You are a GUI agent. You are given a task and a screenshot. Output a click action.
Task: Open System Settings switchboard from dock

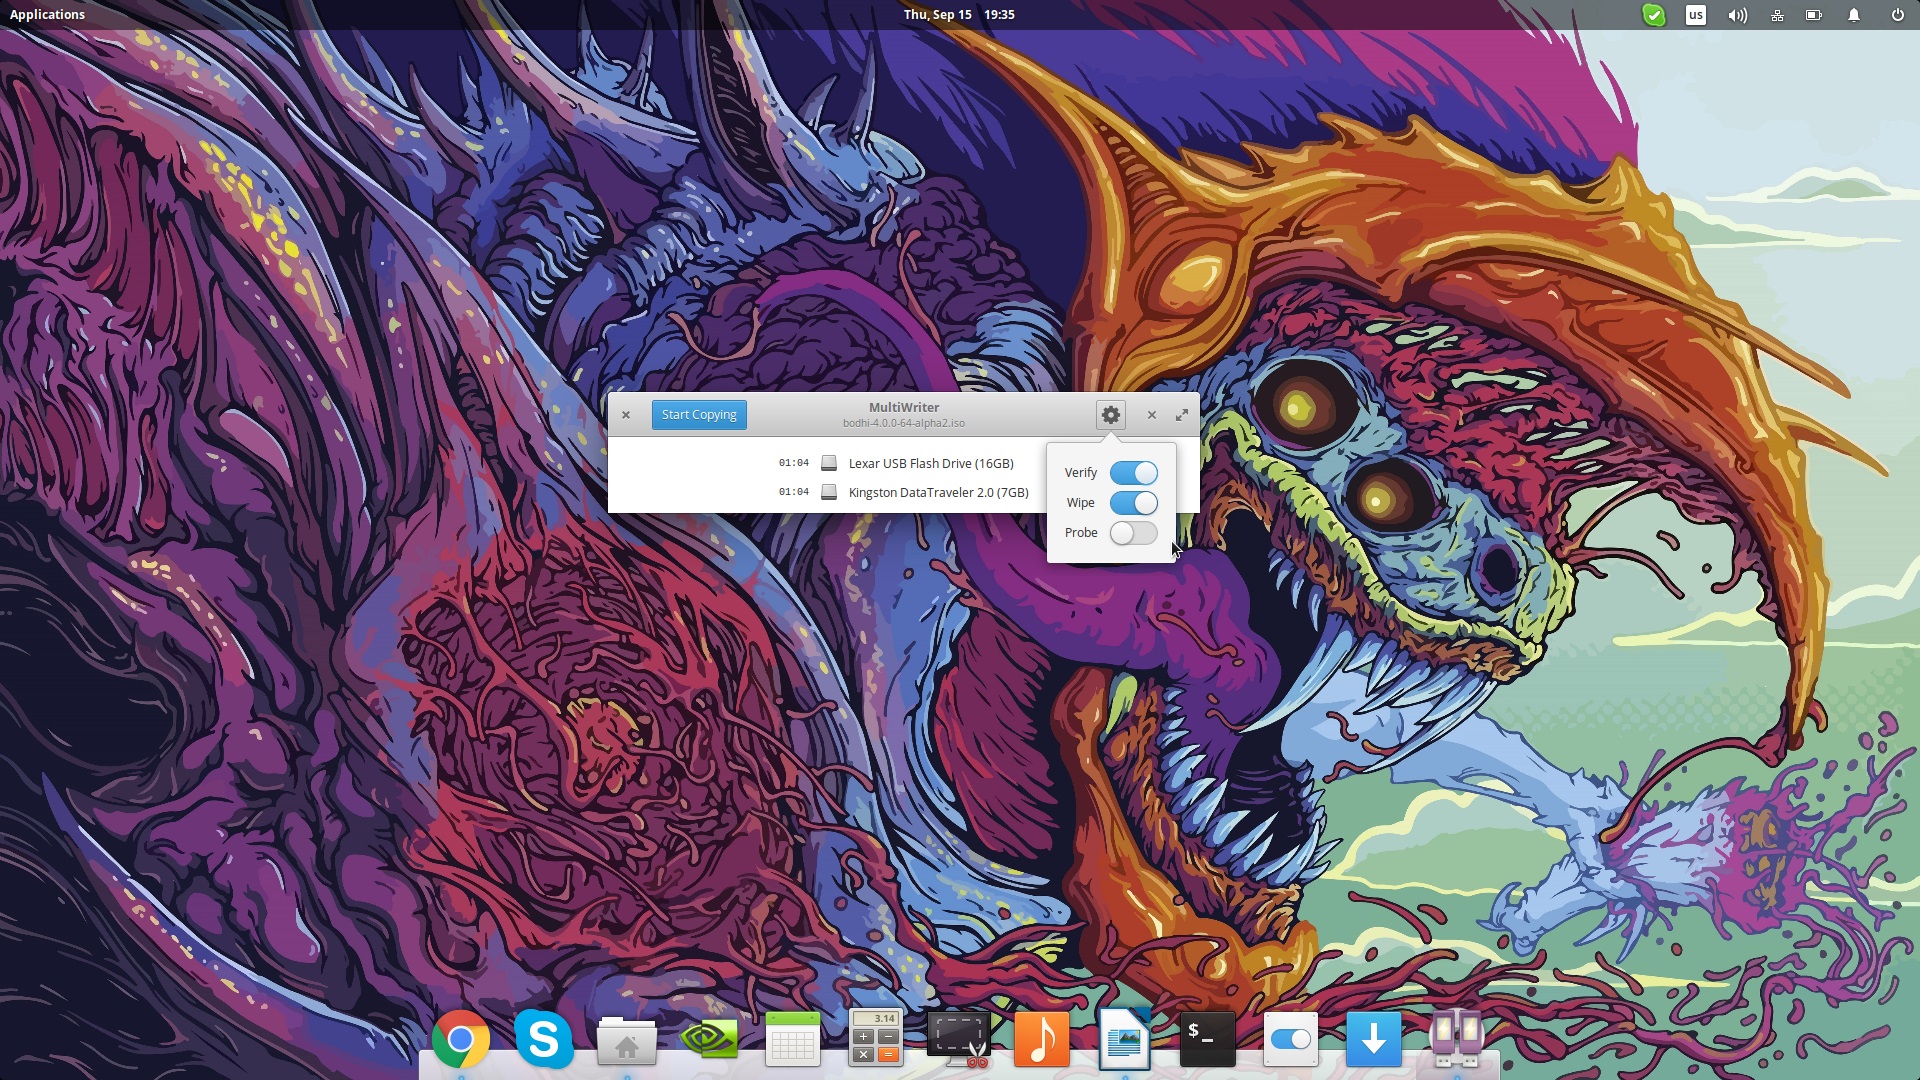(x=1291, y=1040)
